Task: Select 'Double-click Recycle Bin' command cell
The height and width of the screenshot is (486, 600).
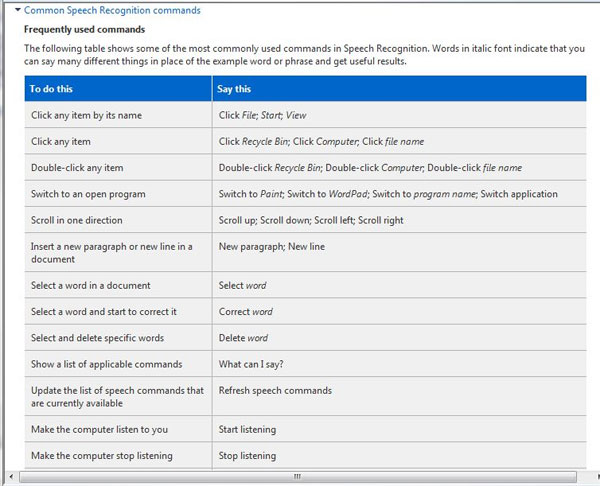Action: (x=399, y=168)
